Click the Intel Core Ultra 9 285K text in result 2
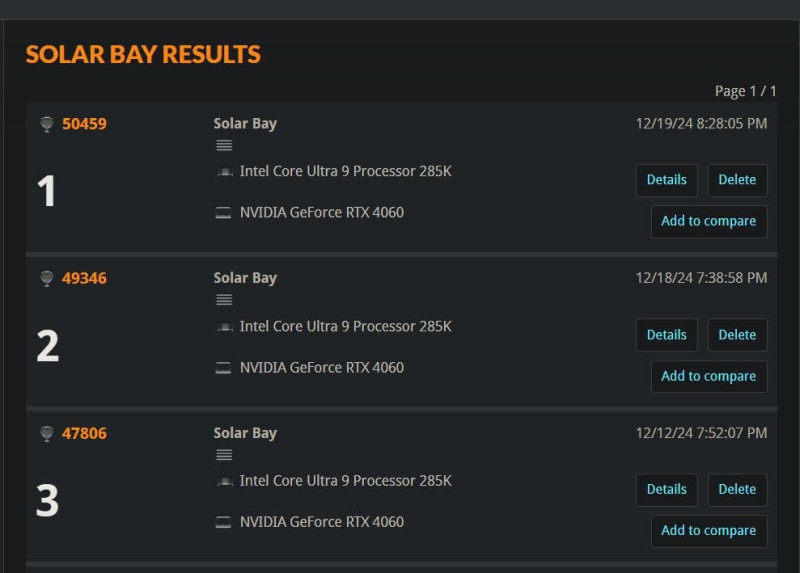 (x=345, y=326)
